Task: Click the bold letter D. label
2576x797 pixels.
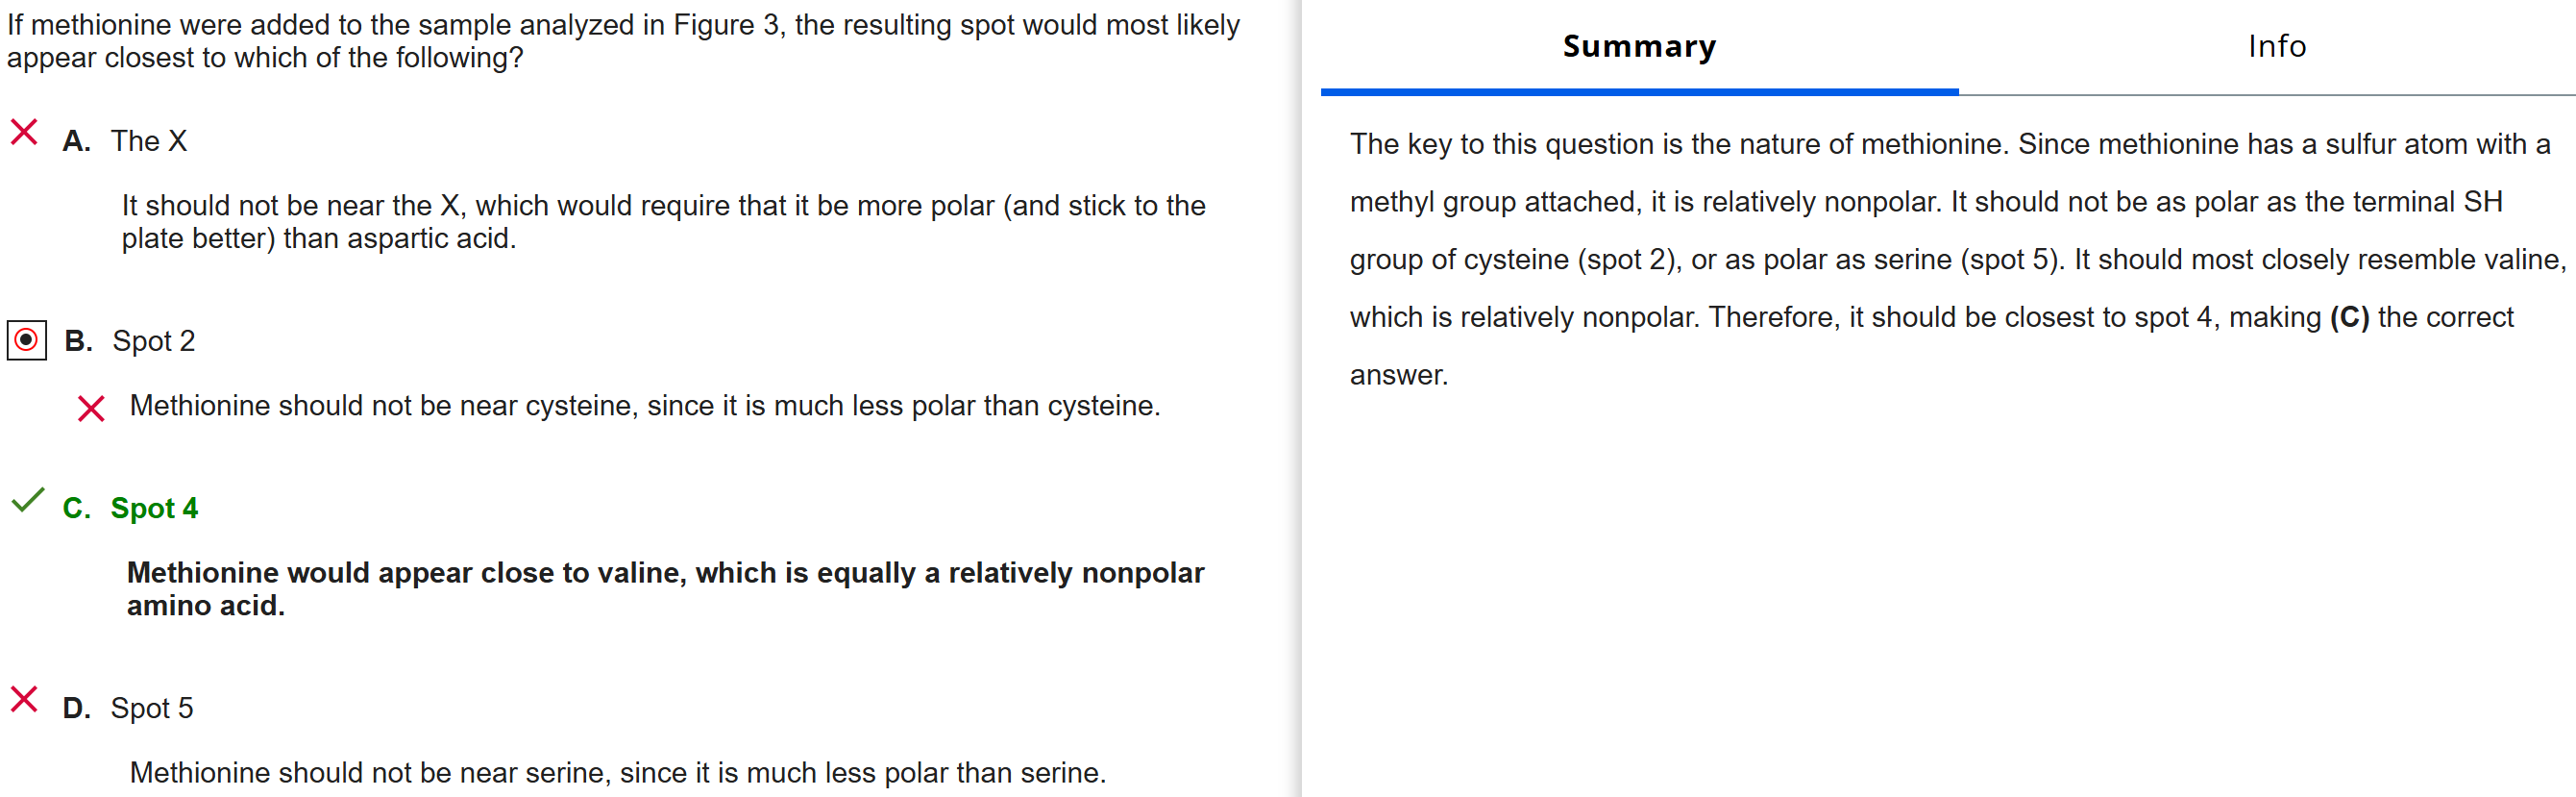Action: click(76, 708)
